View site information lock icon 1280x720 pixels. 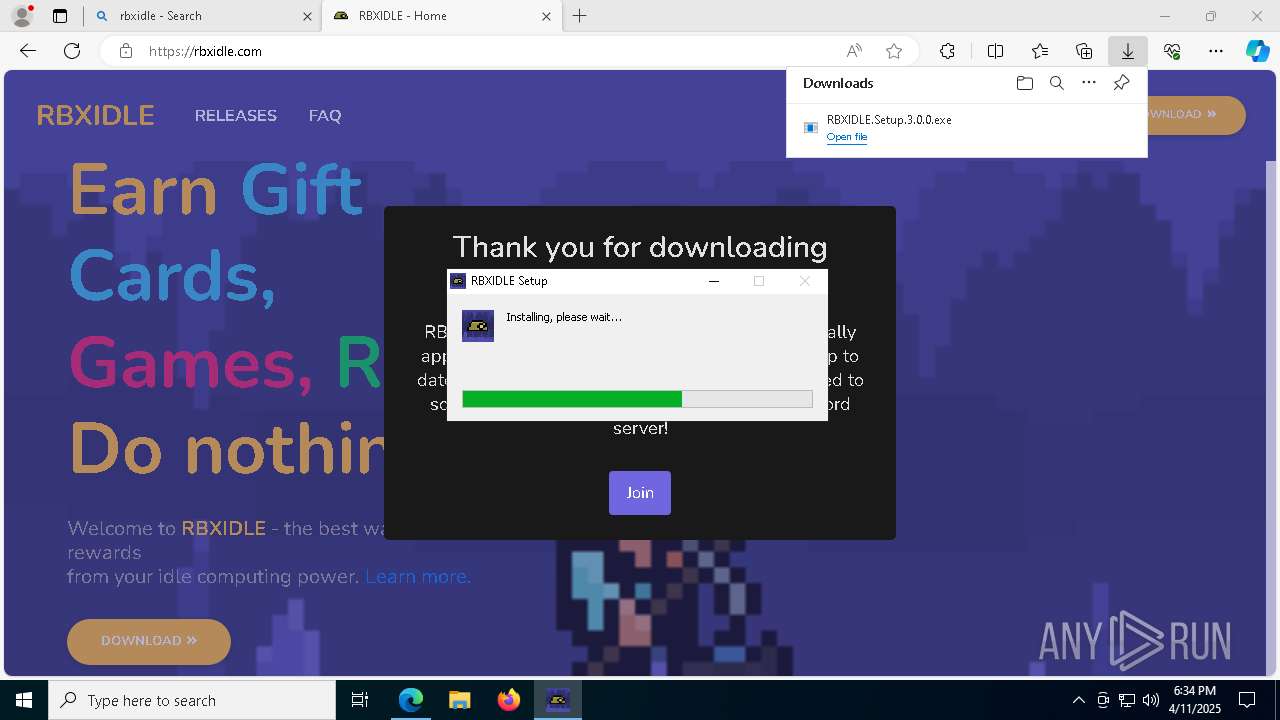[126, 51]
